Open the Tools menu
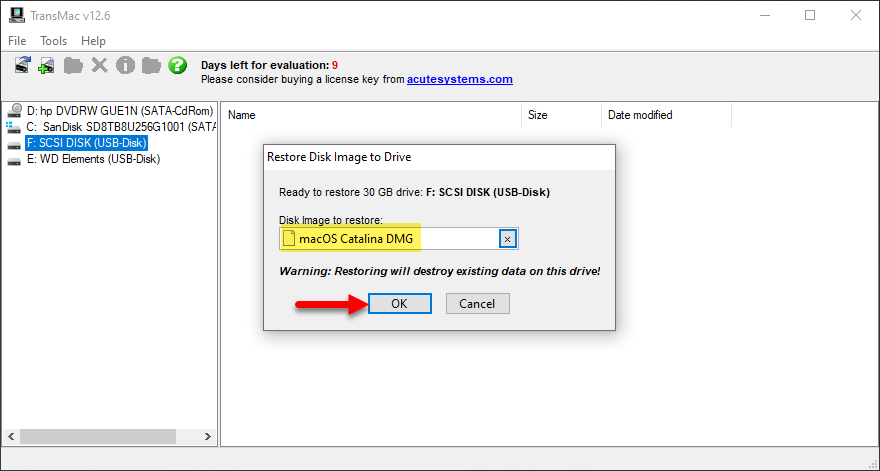The image size is (880, 471). click(x=54, y=41)
